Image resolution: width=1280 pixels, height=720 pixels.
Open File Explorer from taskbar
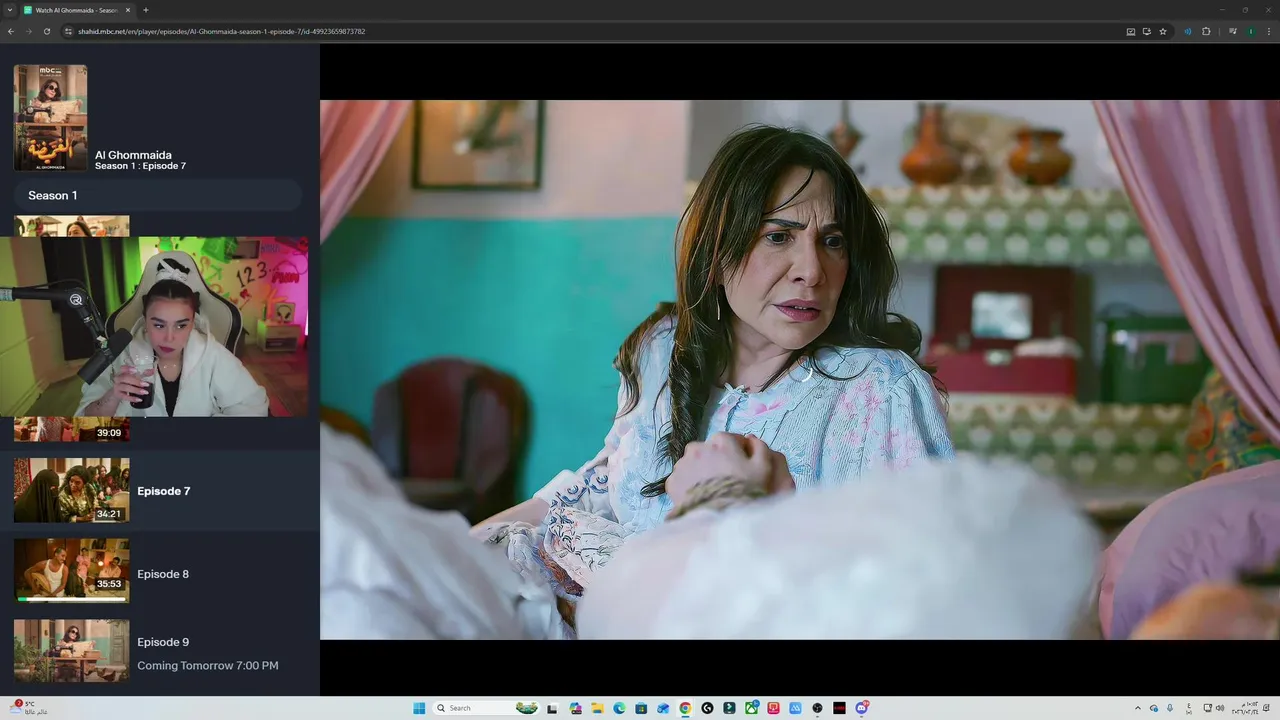tap(598, 708)
